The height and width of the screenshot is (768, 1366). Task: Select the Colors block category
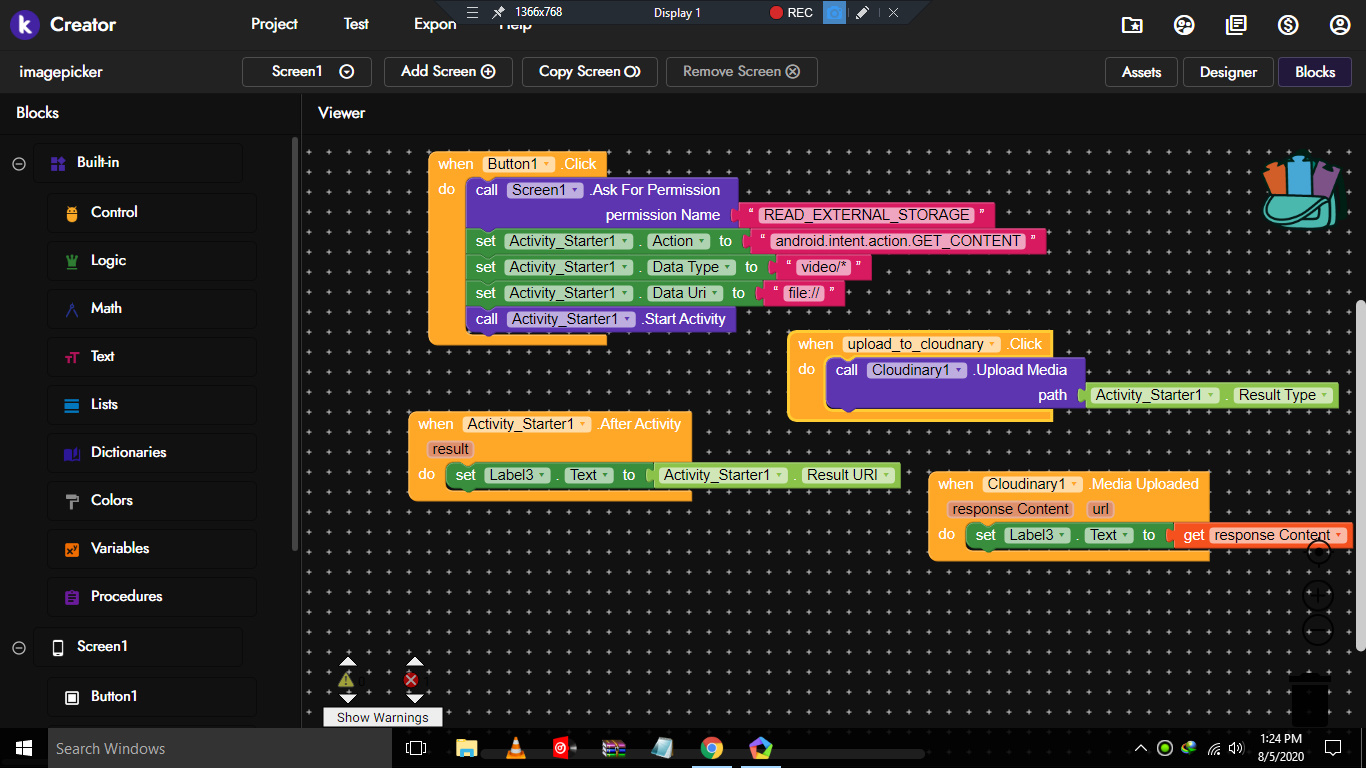pos(111,500)
